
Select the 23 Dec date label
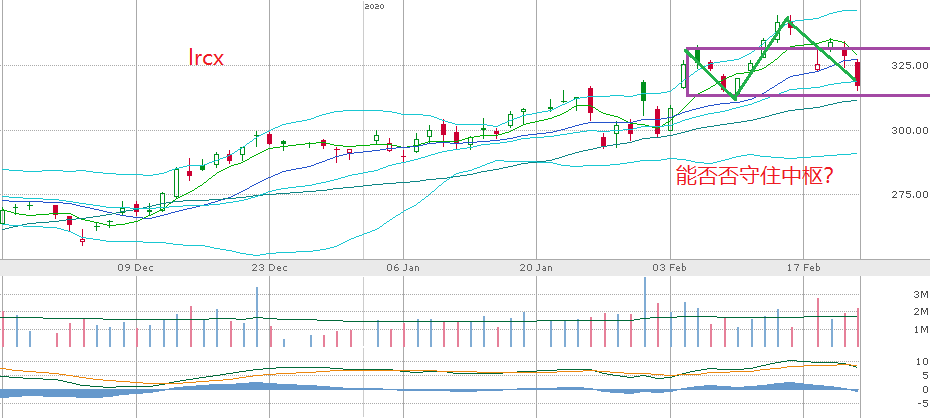[x=270, y=268]
